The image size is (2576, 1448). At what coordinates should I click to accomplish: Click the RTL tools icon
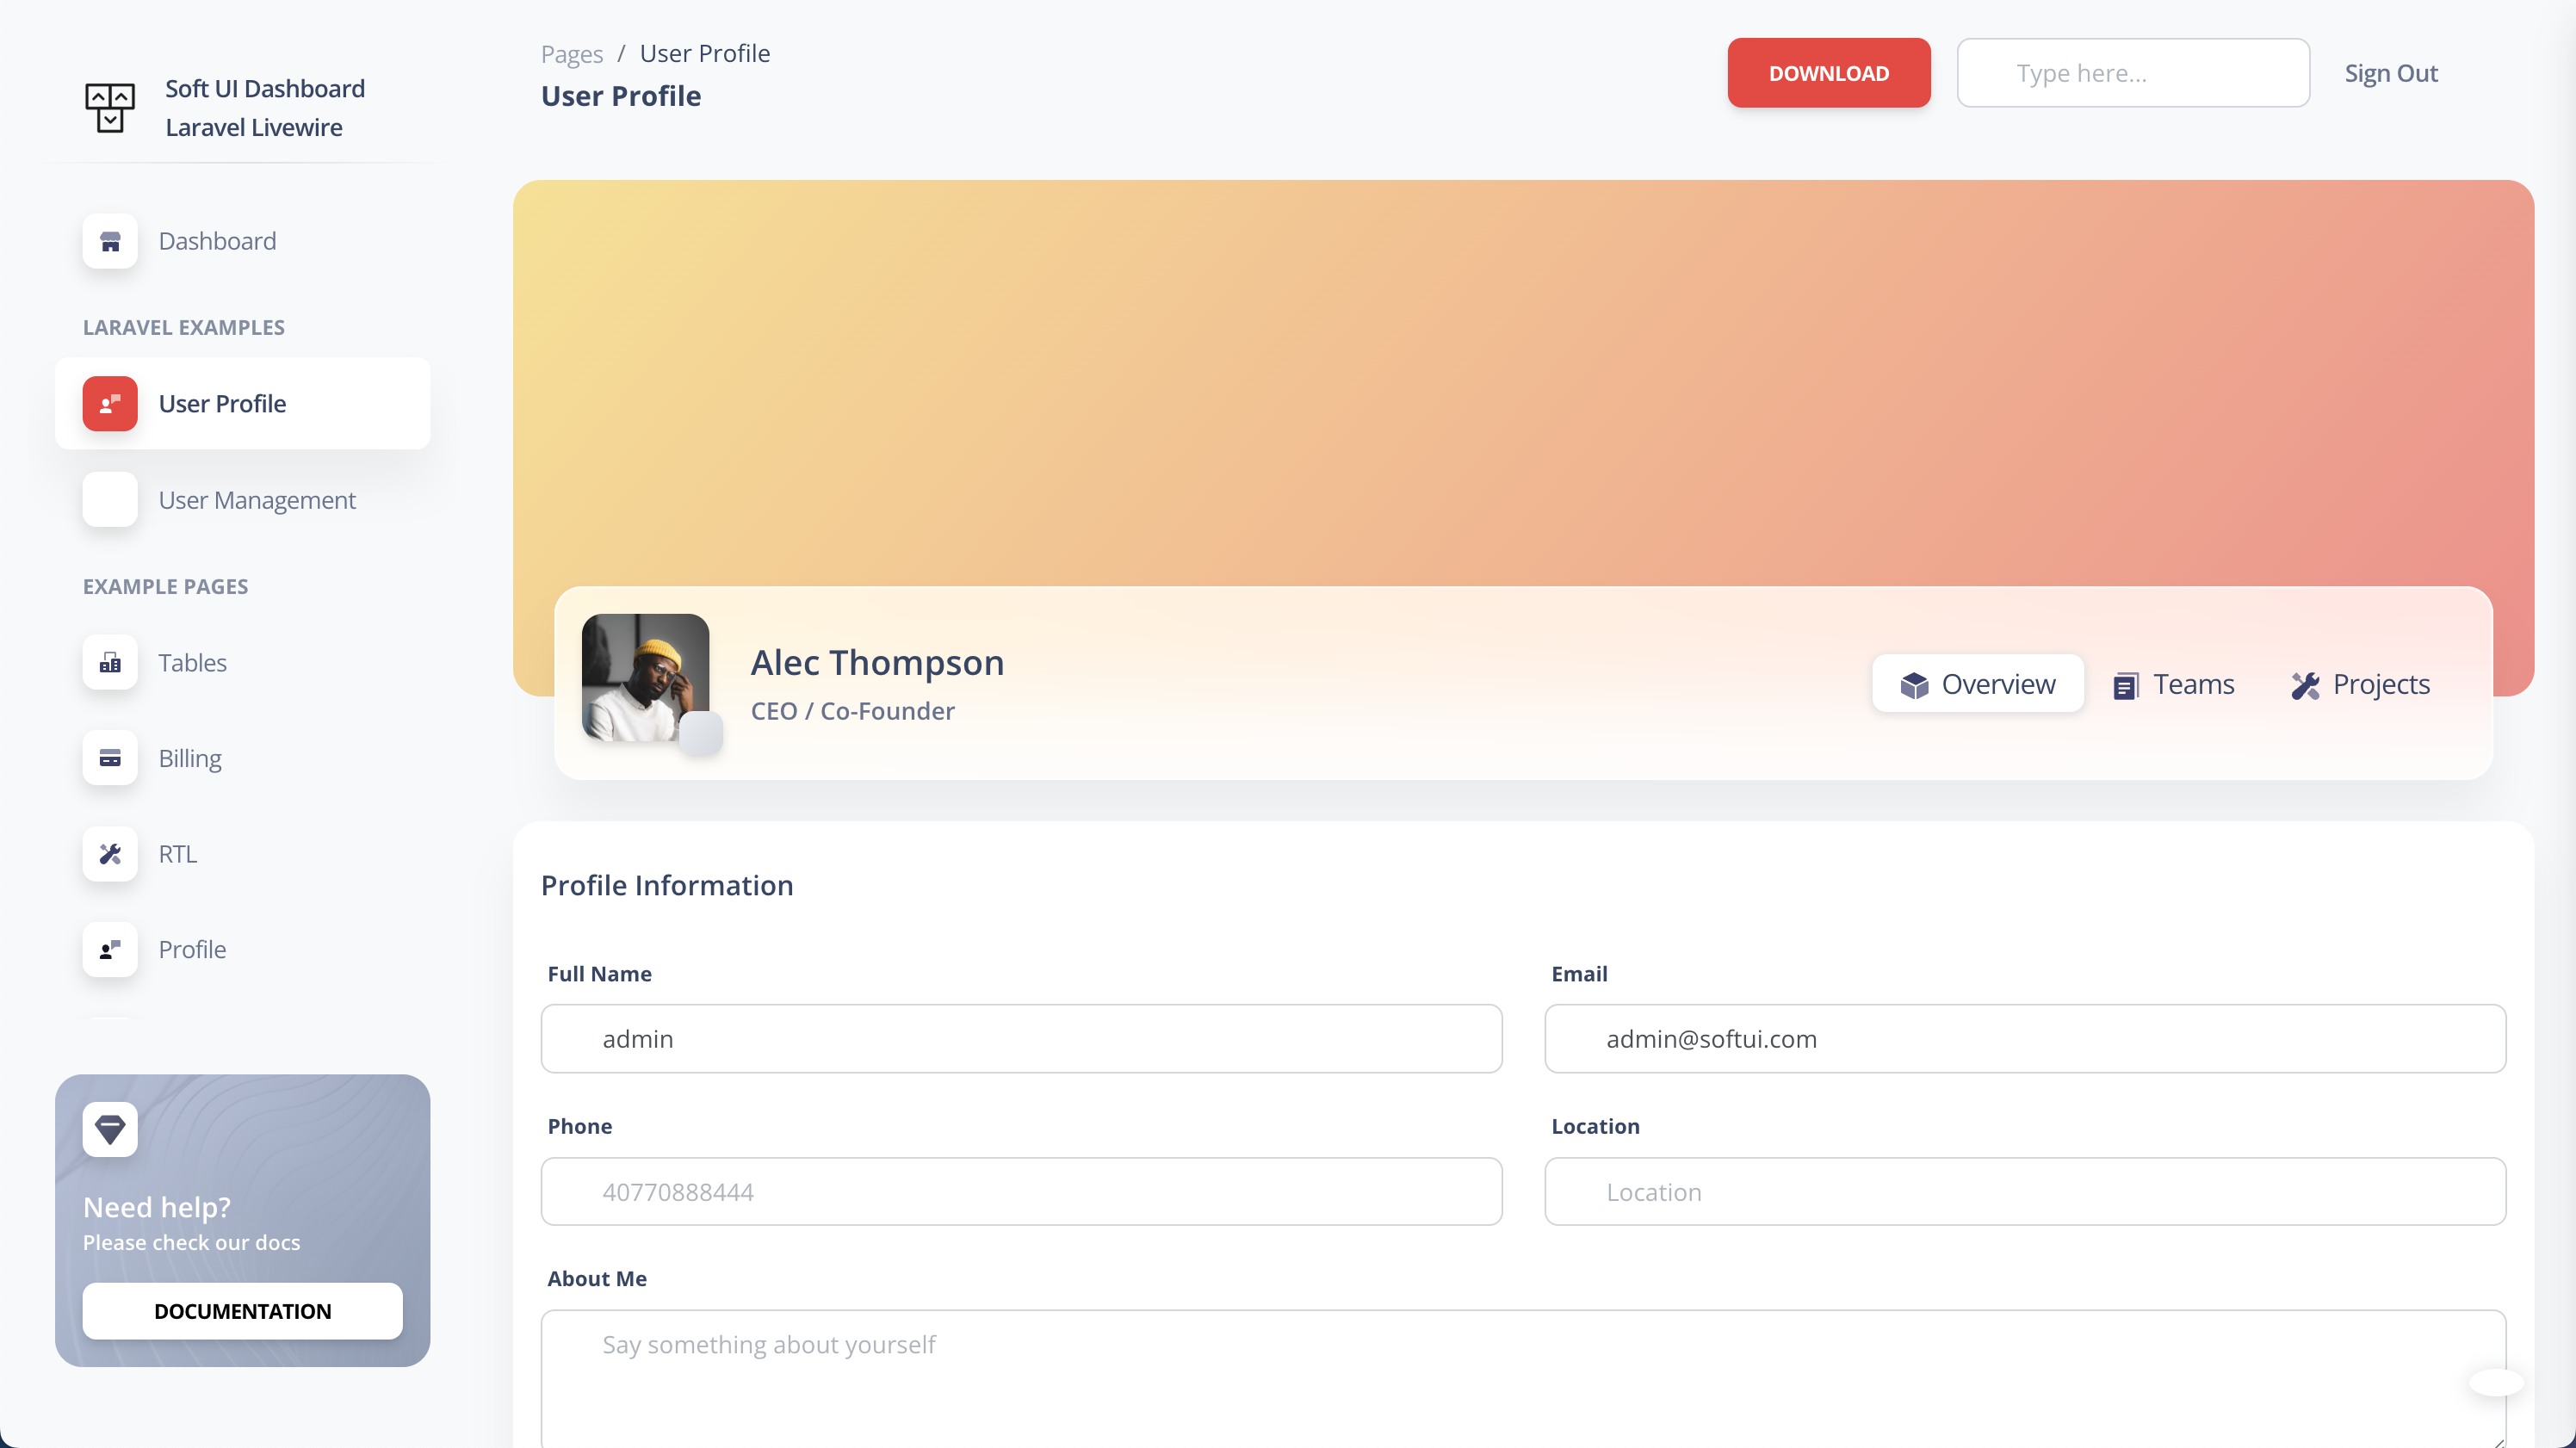tap(110, 854)
